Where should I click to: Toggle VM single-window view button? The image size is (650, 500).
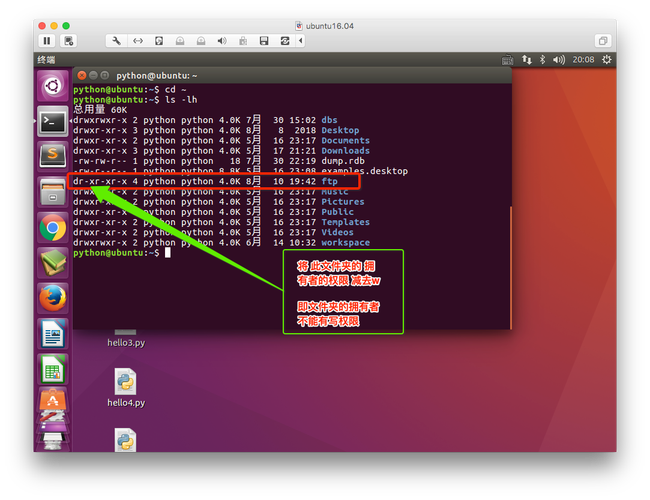coord(603,41)
